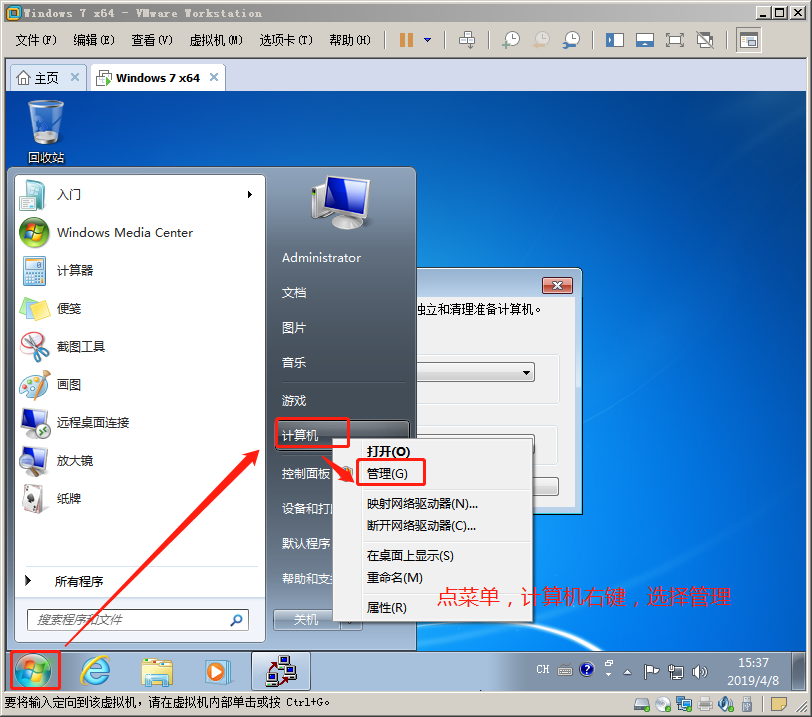Click the Send Ctrl+Alt+Del toolbar icon
The height and width of the screenshot is (717, 812).
click(467, 40)
